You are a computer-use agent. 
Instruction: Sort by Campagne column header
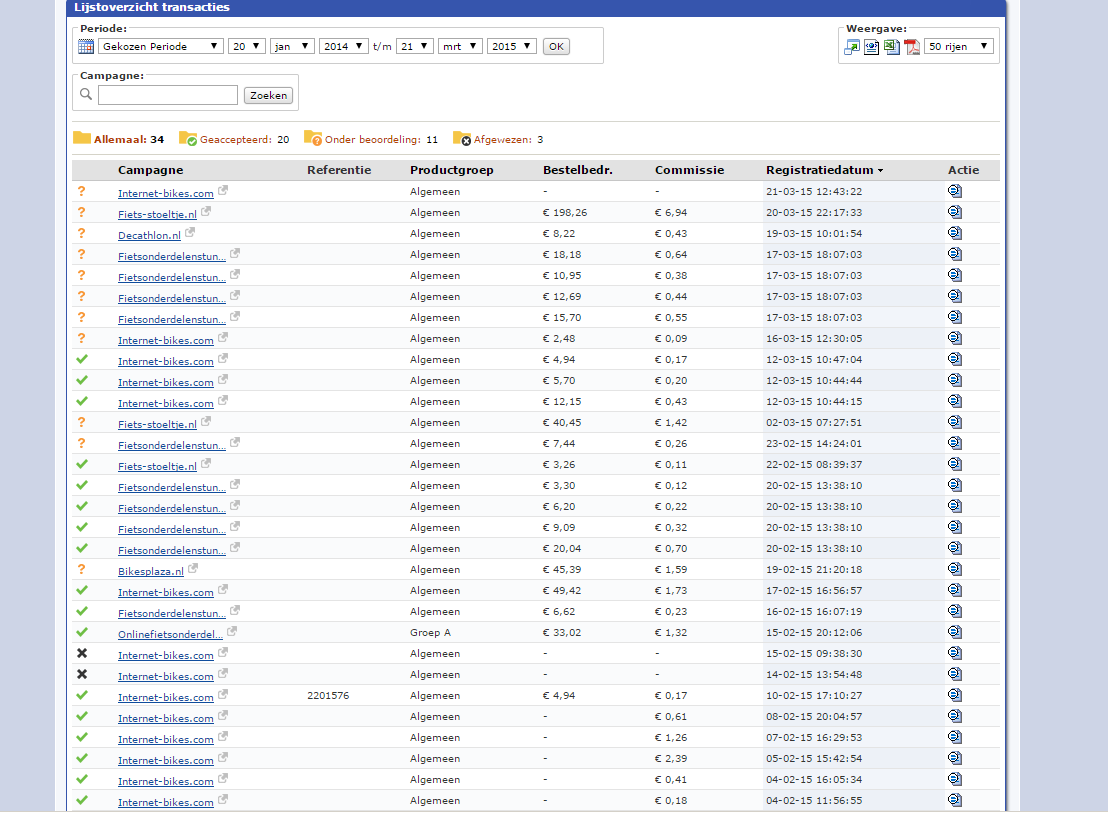click(x=151, y=170)
